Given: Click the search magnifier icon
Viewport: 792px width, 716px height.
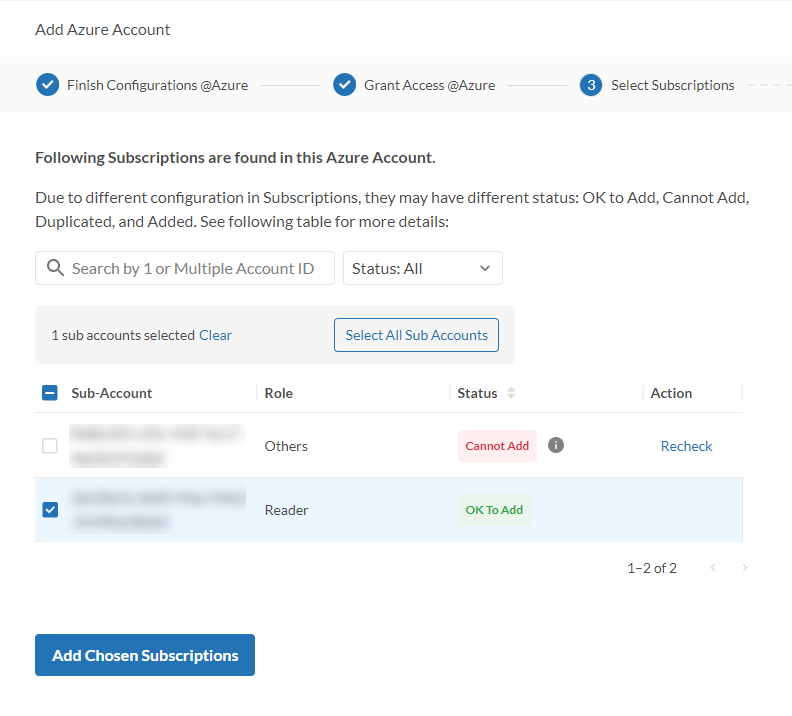Looking at the screenshot, I should pyautogui.click(x=56, y=268).
